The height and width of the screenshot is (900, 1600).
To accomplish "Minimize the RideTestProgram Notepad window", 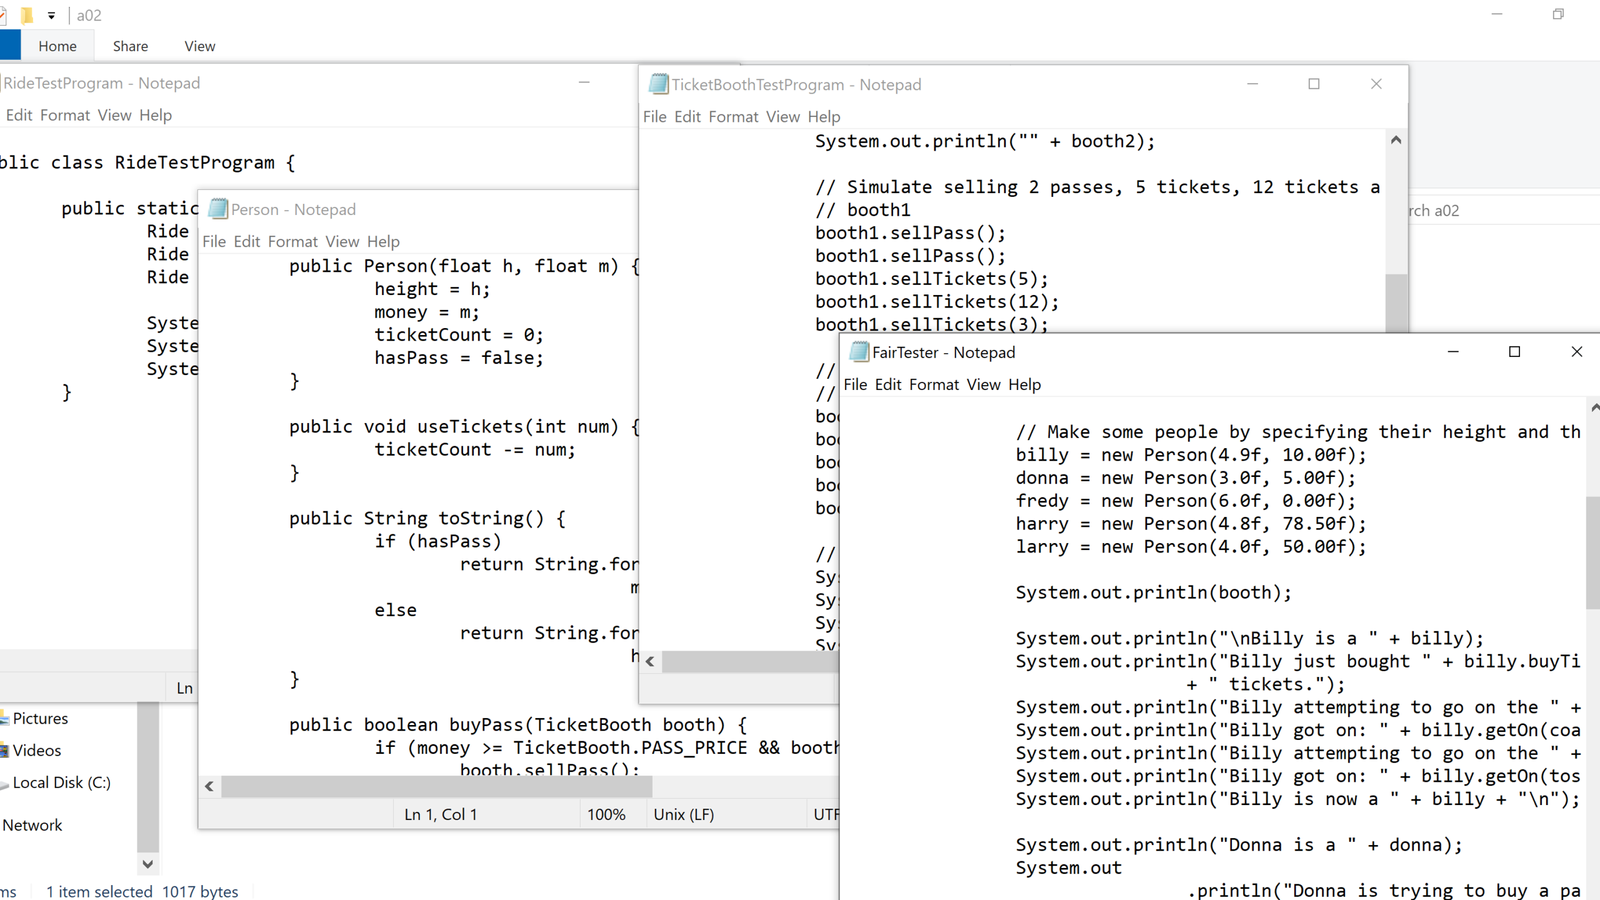I will [x=584, y=82].
